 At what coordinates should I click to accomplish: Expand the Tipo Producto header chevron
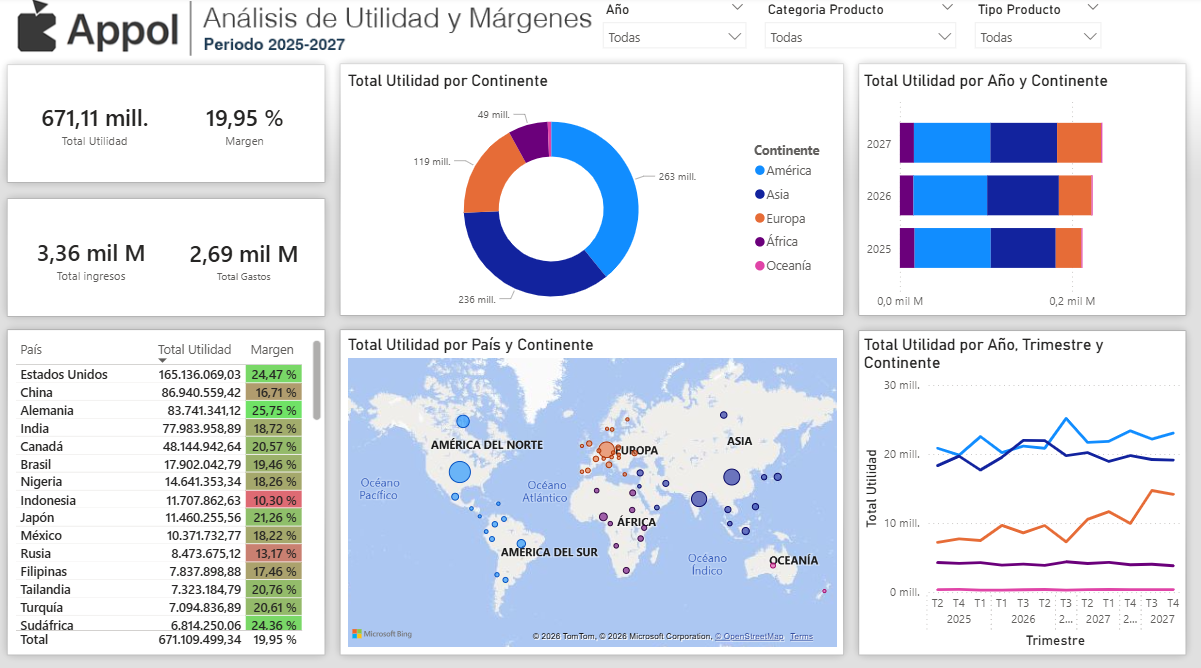[1092, 8]
